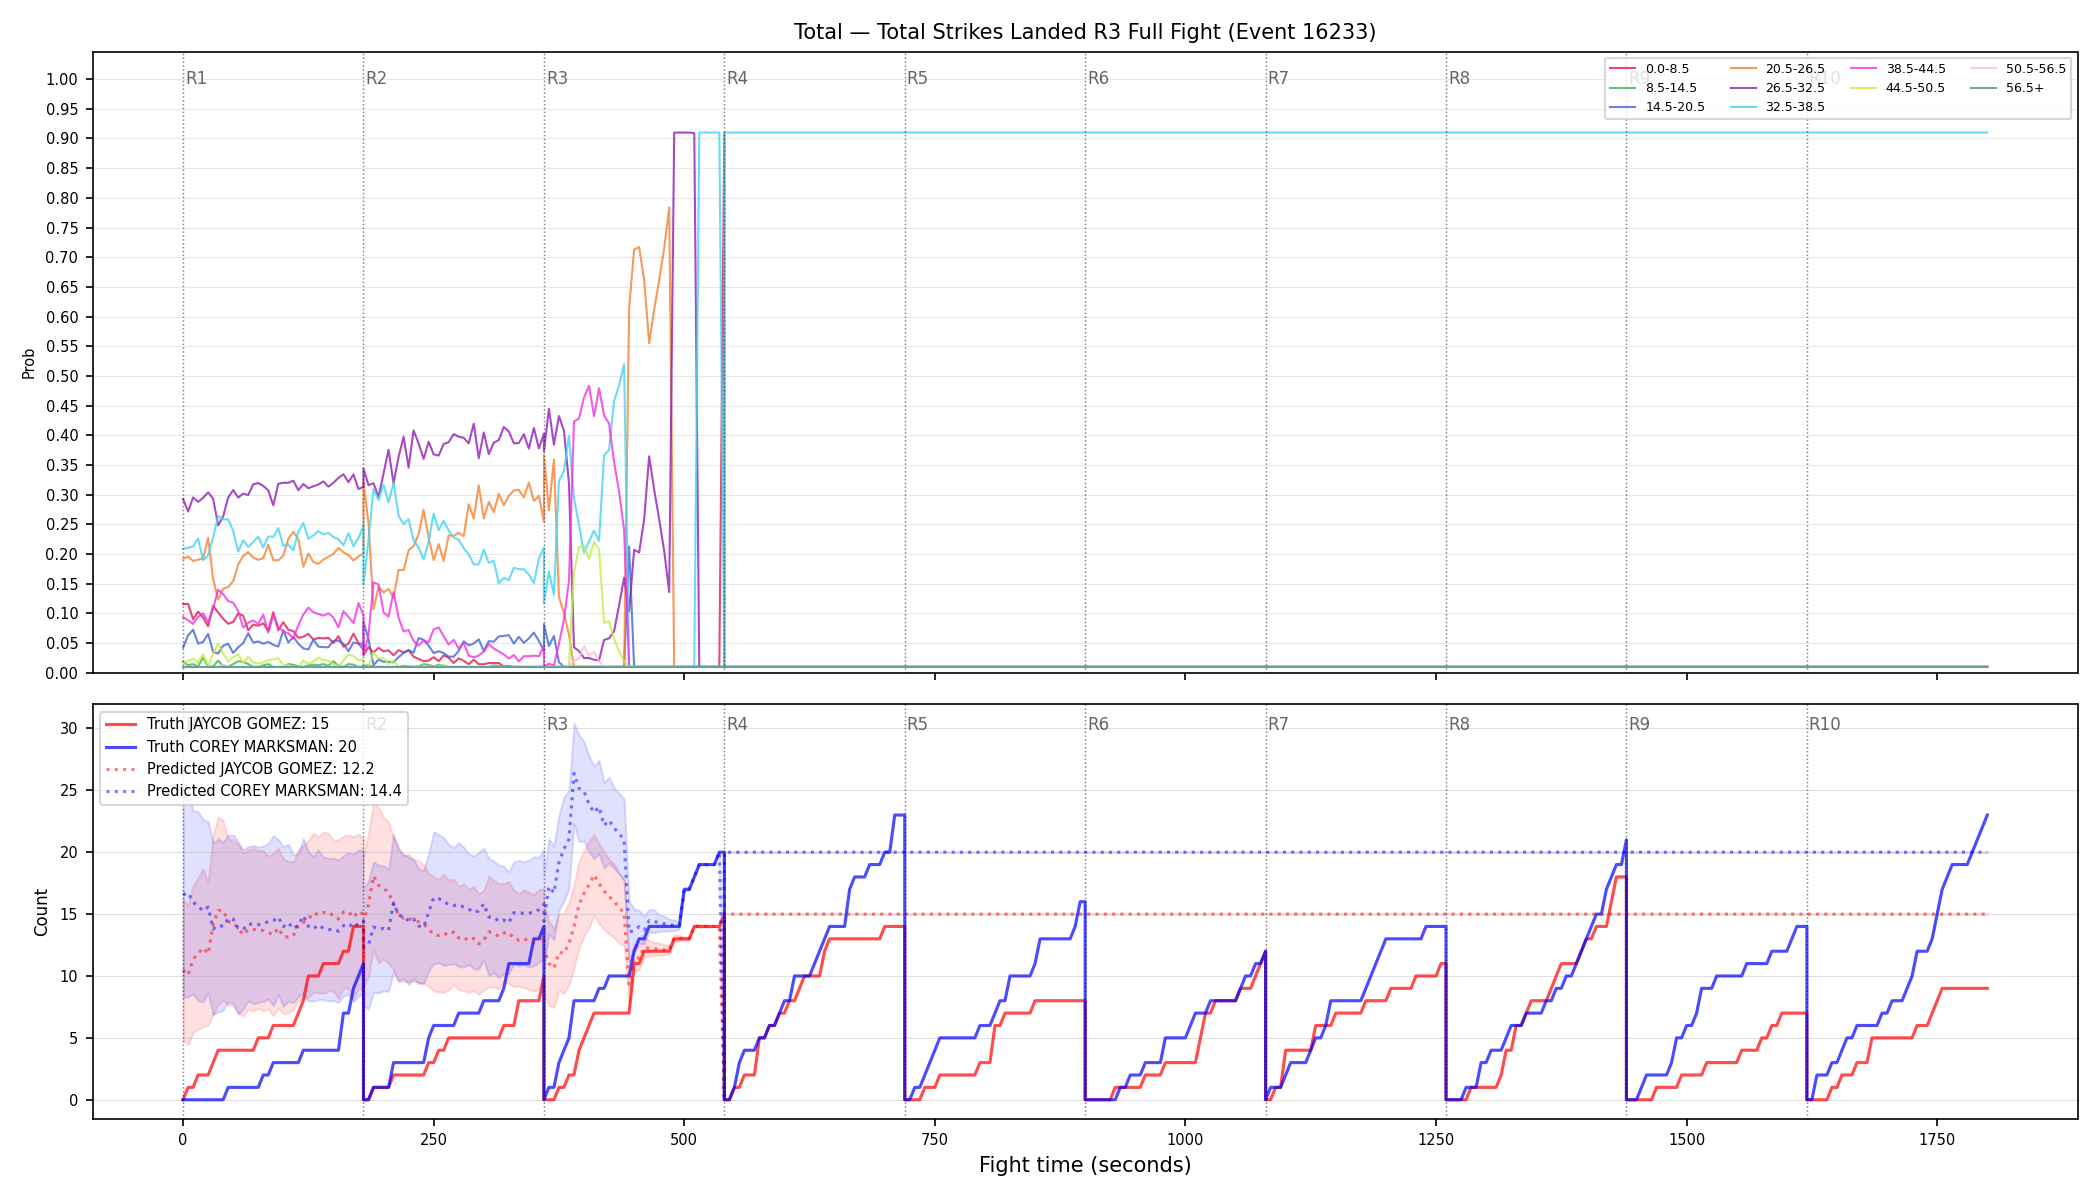
Task: Click the Prob y-axis label
Action: (29, 363)
